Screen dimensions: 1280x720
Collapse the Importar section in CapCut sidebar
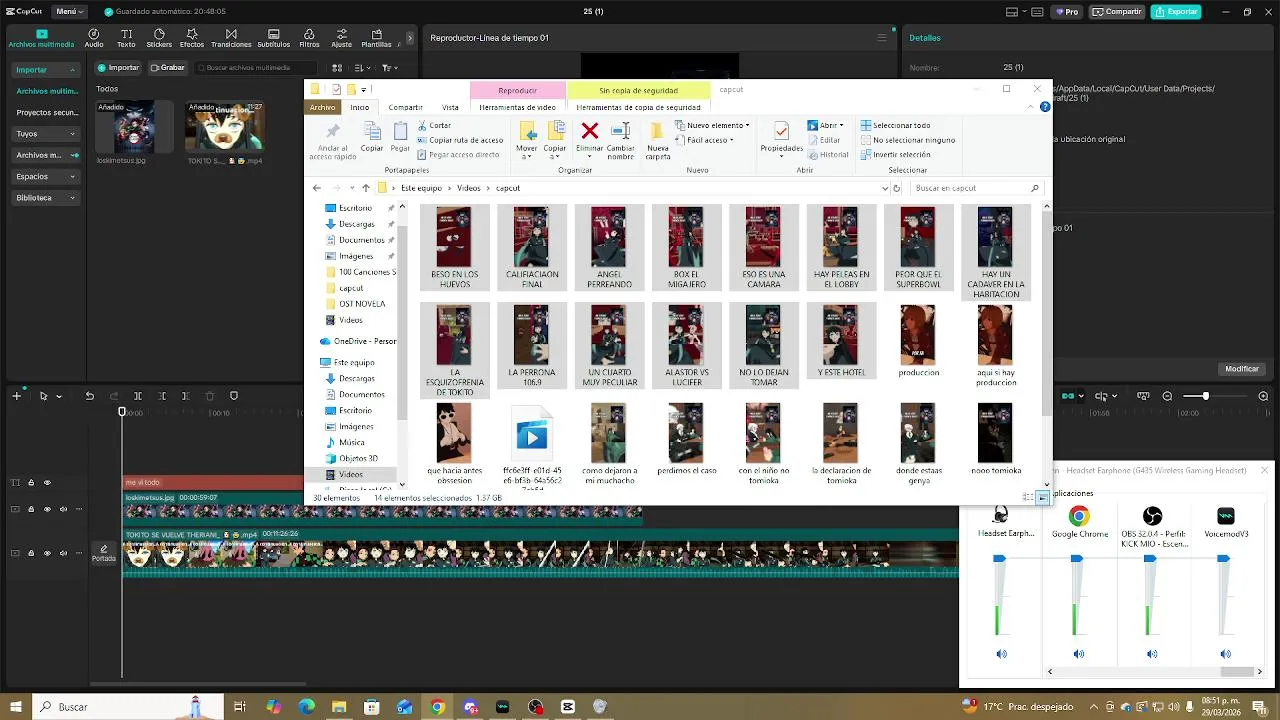46,70
